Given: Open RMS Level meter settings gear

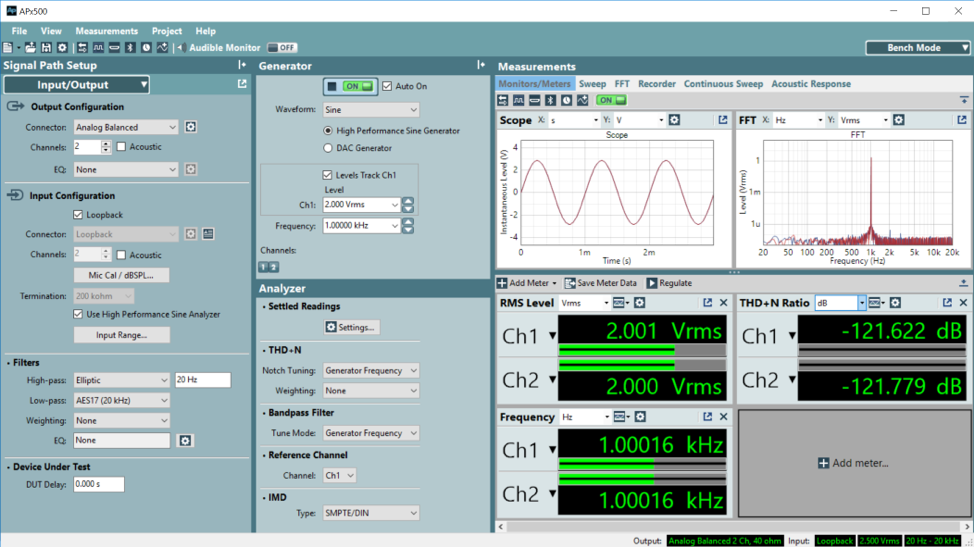Looking at the screenshot, I should point(639,303).
